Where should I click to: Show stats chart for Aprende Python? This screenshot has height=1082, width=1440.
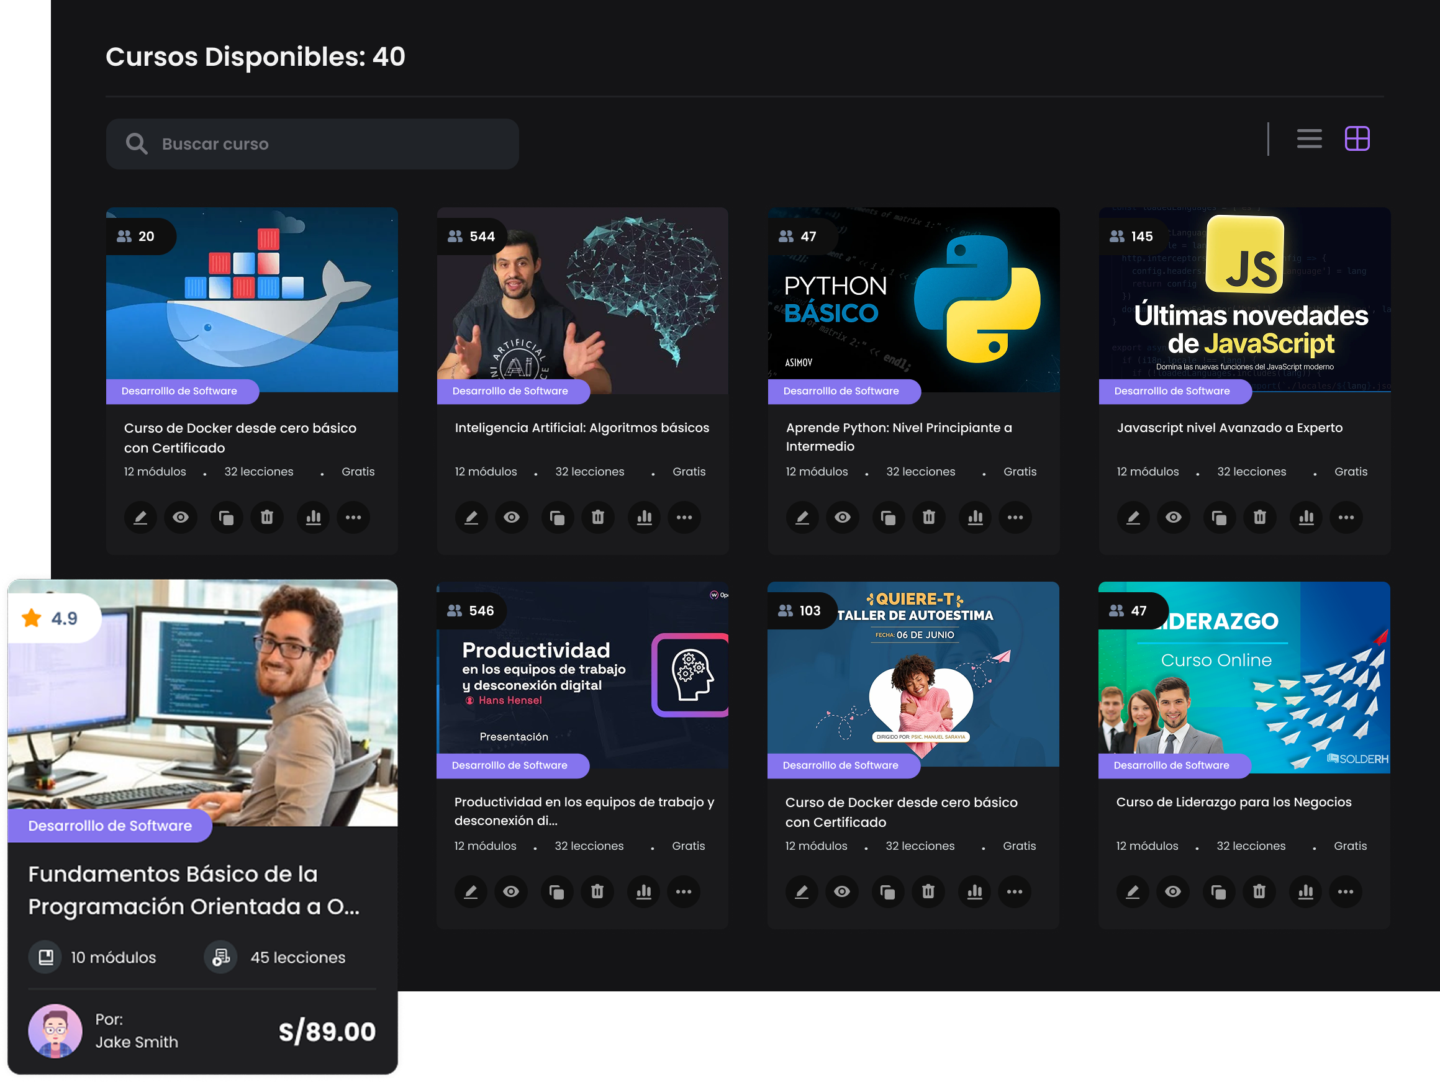[975, 517]
